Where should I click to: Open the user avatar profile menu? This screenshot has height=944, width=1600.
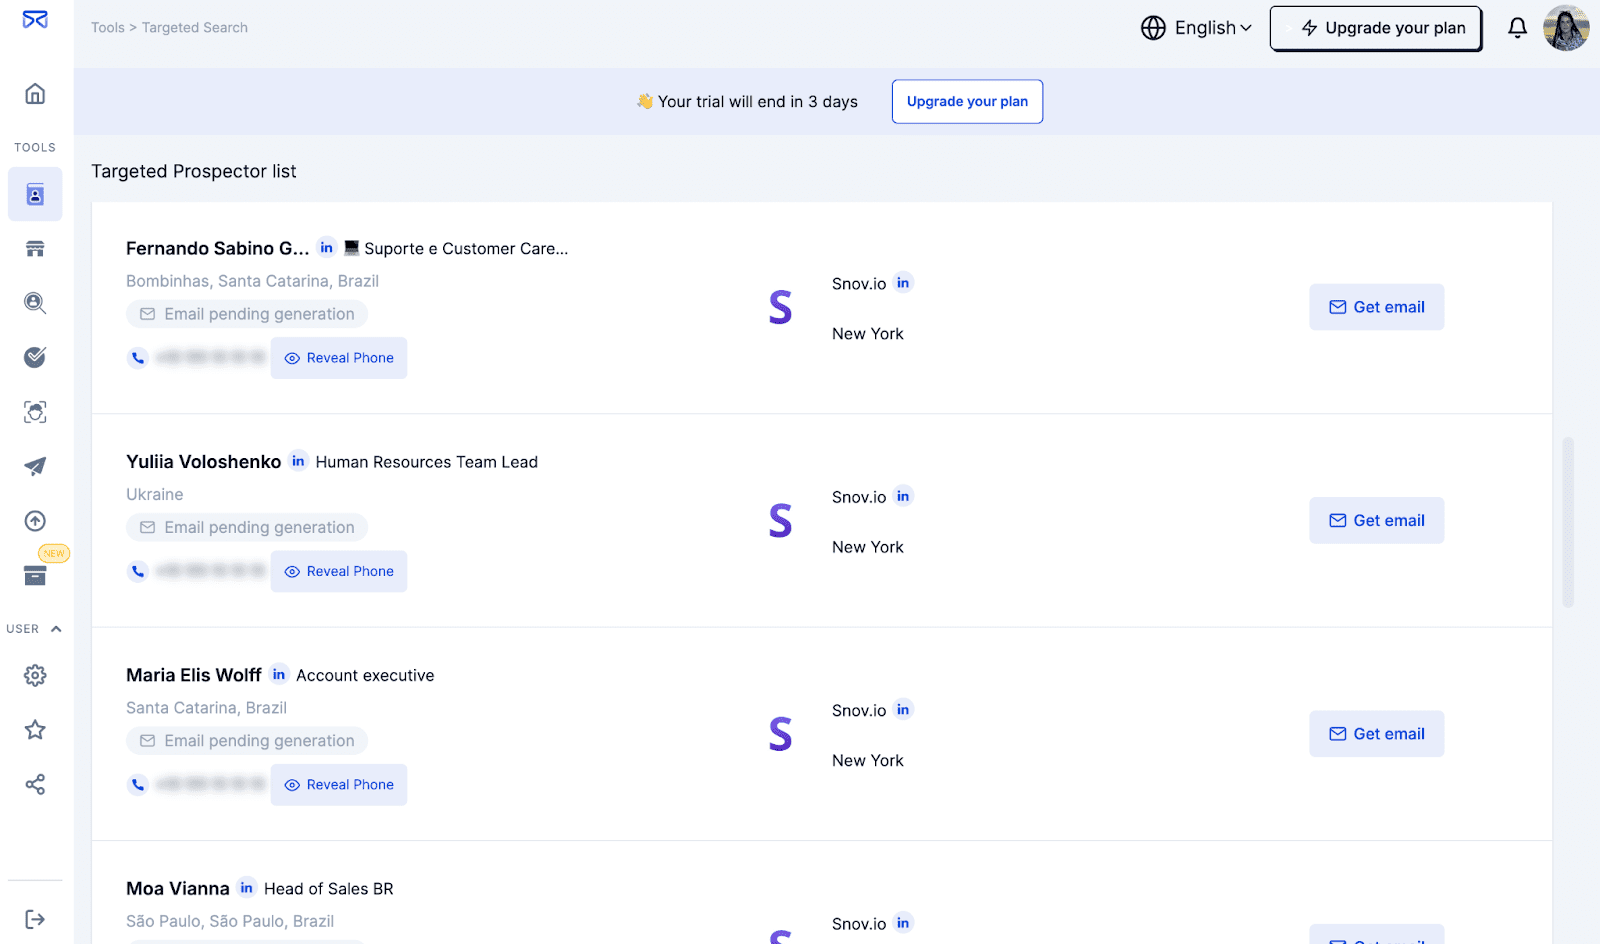coord(1565,28)
